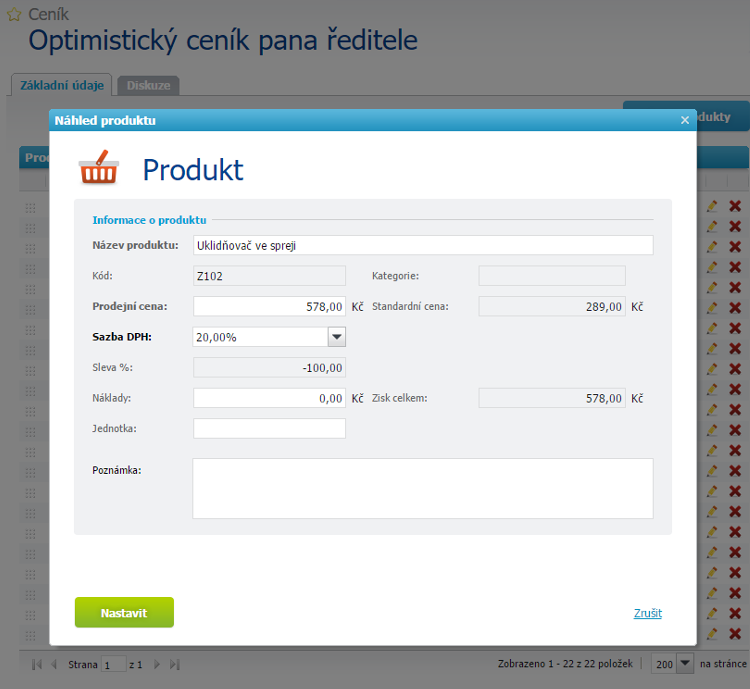The height and width of the screenshot is (689, 750).
Task: Click the red delete X in the first row
Action: pyautogui.click(x=735, y=206)
